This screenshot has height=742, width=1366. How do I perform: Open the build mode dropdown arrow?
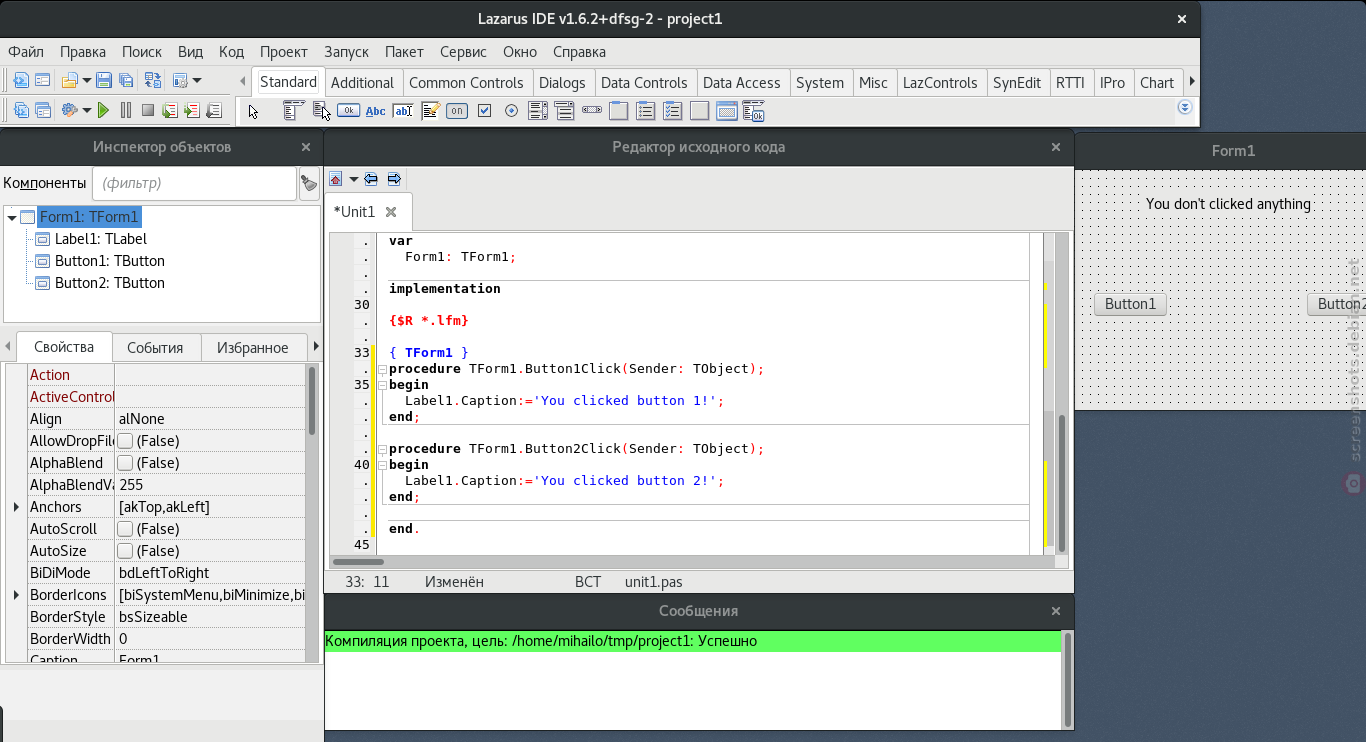pyautogui.click(x=87, y=110)
